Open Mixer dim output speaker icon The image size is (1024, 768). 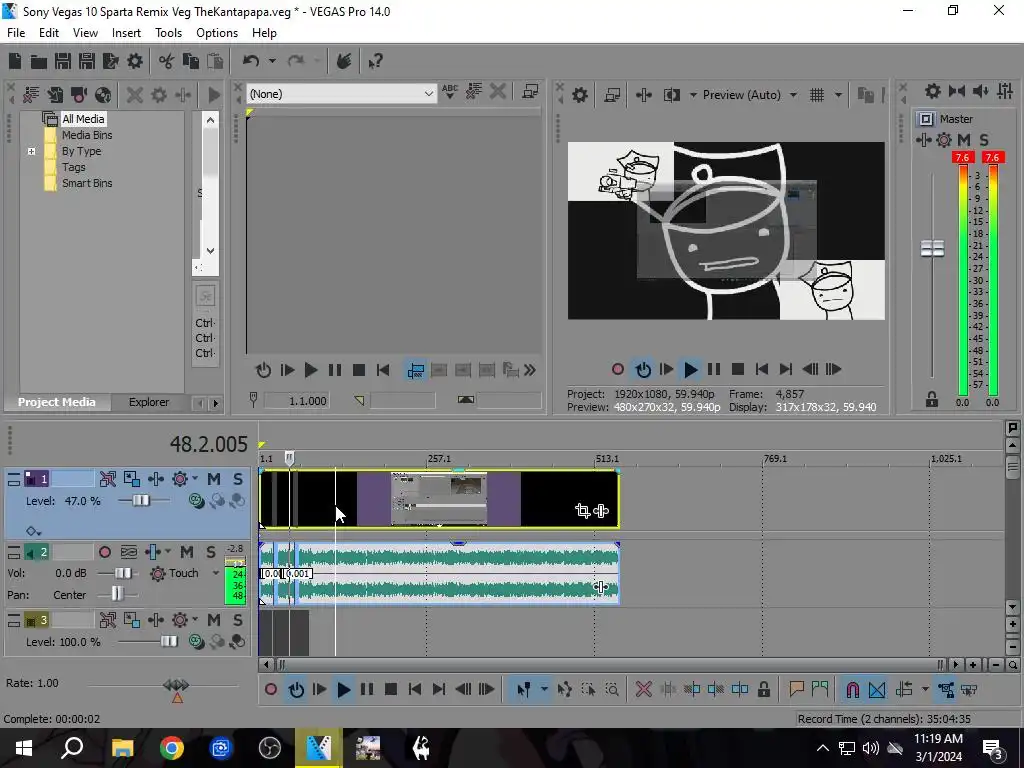pyautogui.click(x=980, y=91)
